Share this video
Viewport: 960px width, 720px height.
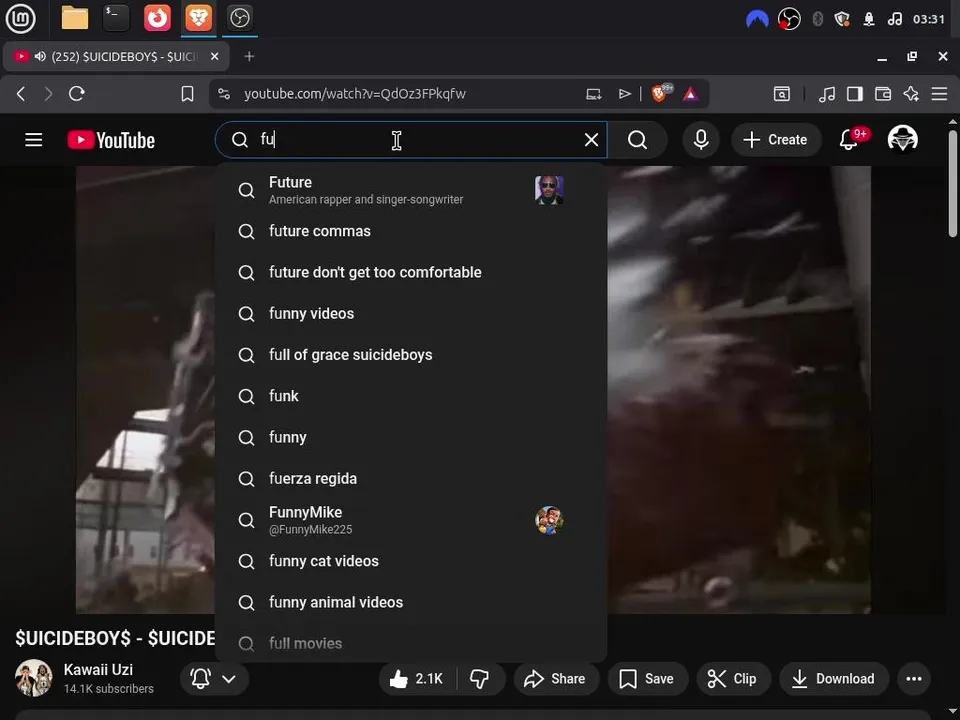(x=556, y=678)
